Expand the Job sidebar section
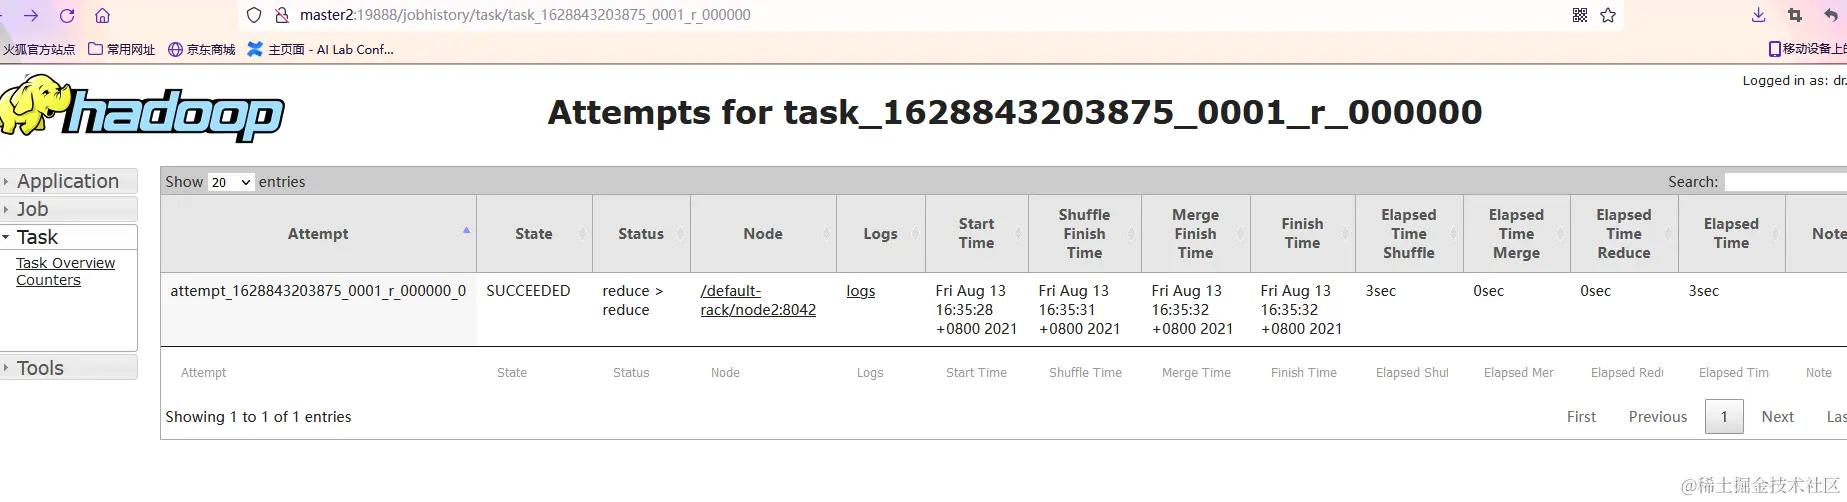Viewport: 1847px width, 502px height. pyautogui.click(x=68, y=209)
